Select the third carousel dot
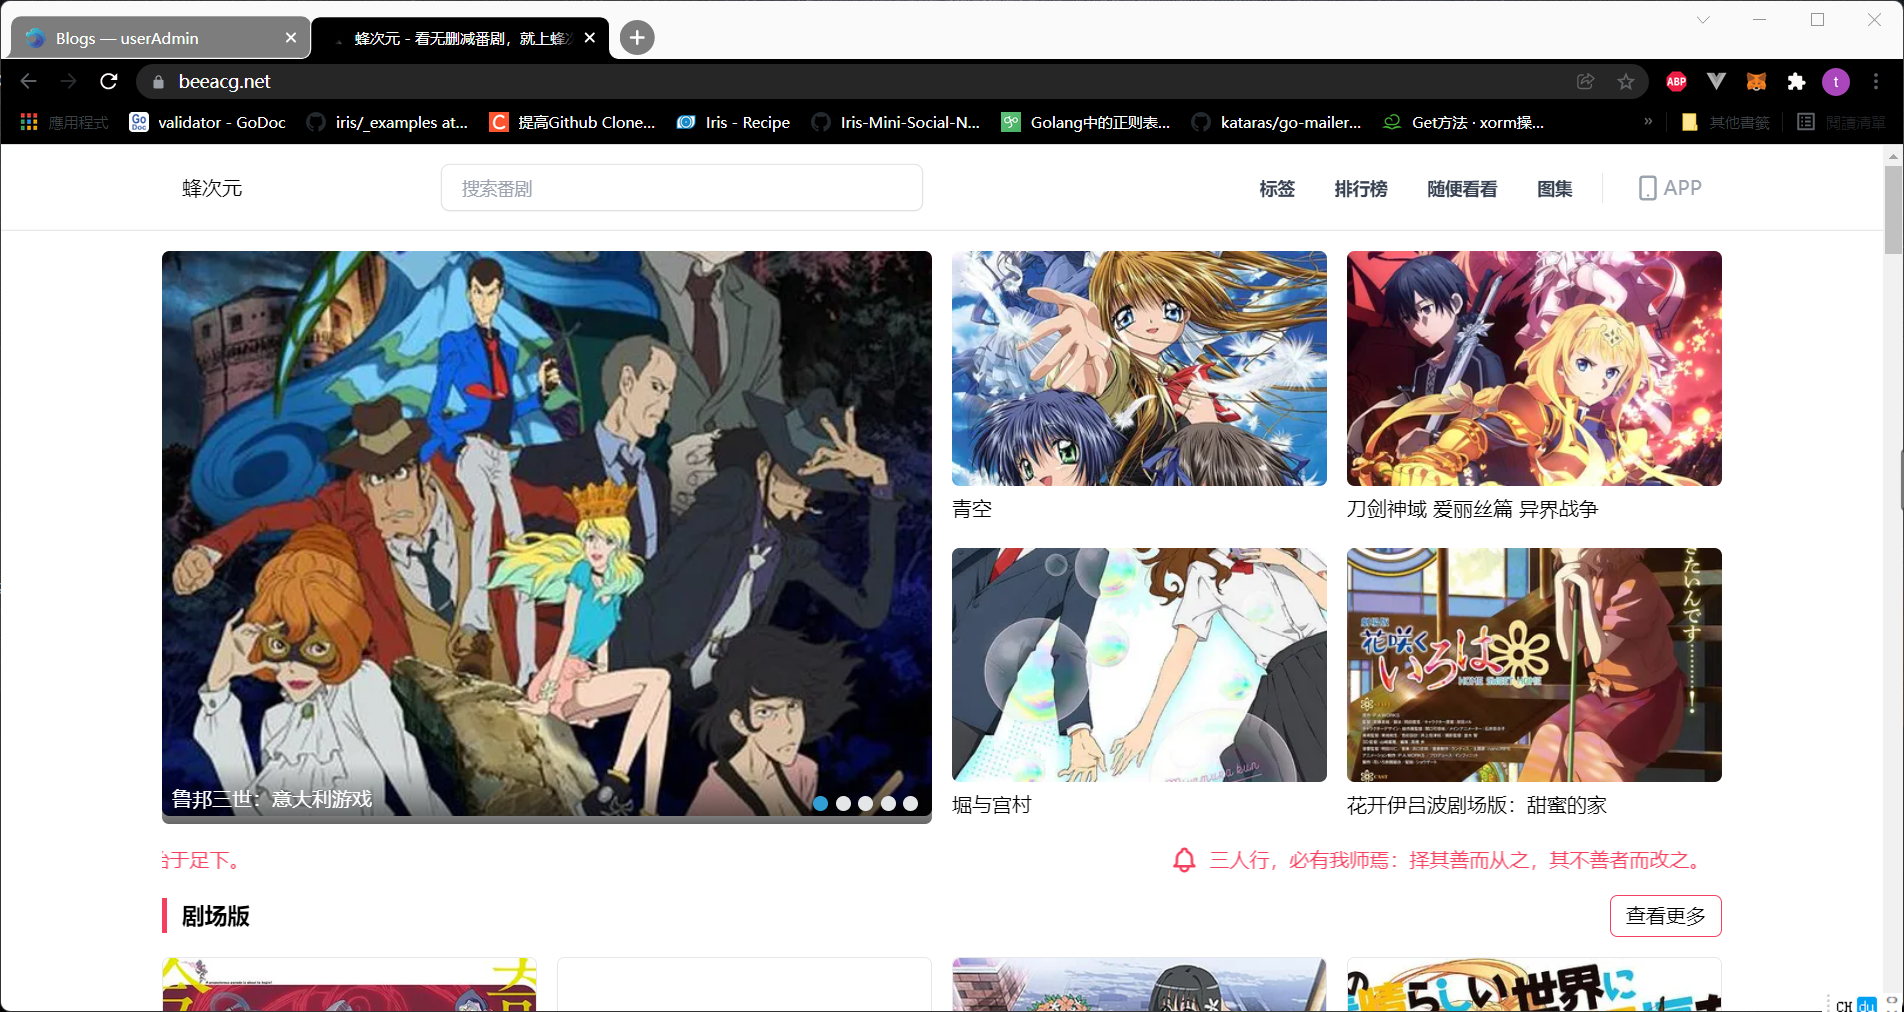The width and height of the screenshot is (1904, 1012). pyautogui.click(x=865, y=803)
